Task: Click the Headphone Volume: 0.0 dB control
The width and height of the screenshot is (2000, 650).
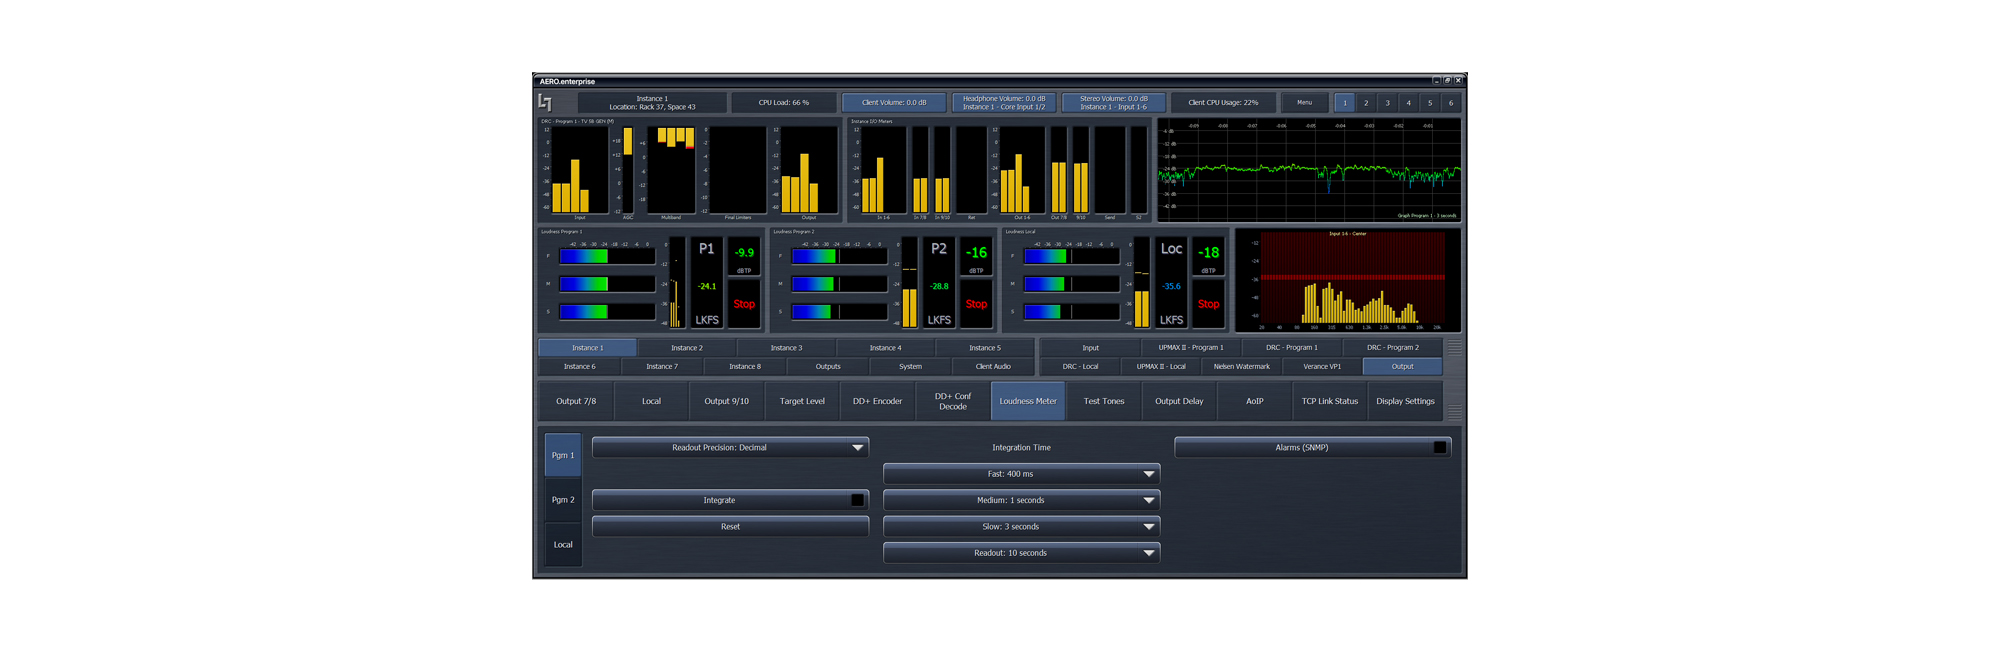Action: click(1004, 102)
